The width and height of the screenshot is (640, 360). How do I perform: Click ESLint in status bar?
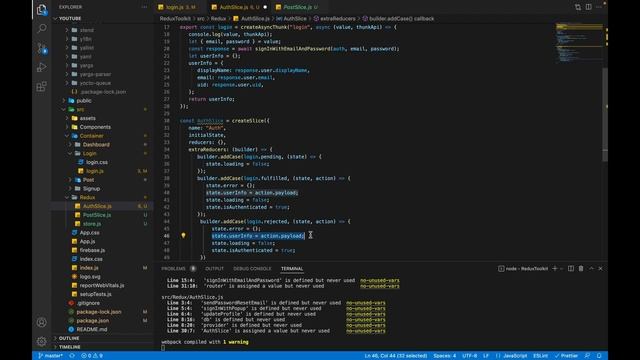540,356
